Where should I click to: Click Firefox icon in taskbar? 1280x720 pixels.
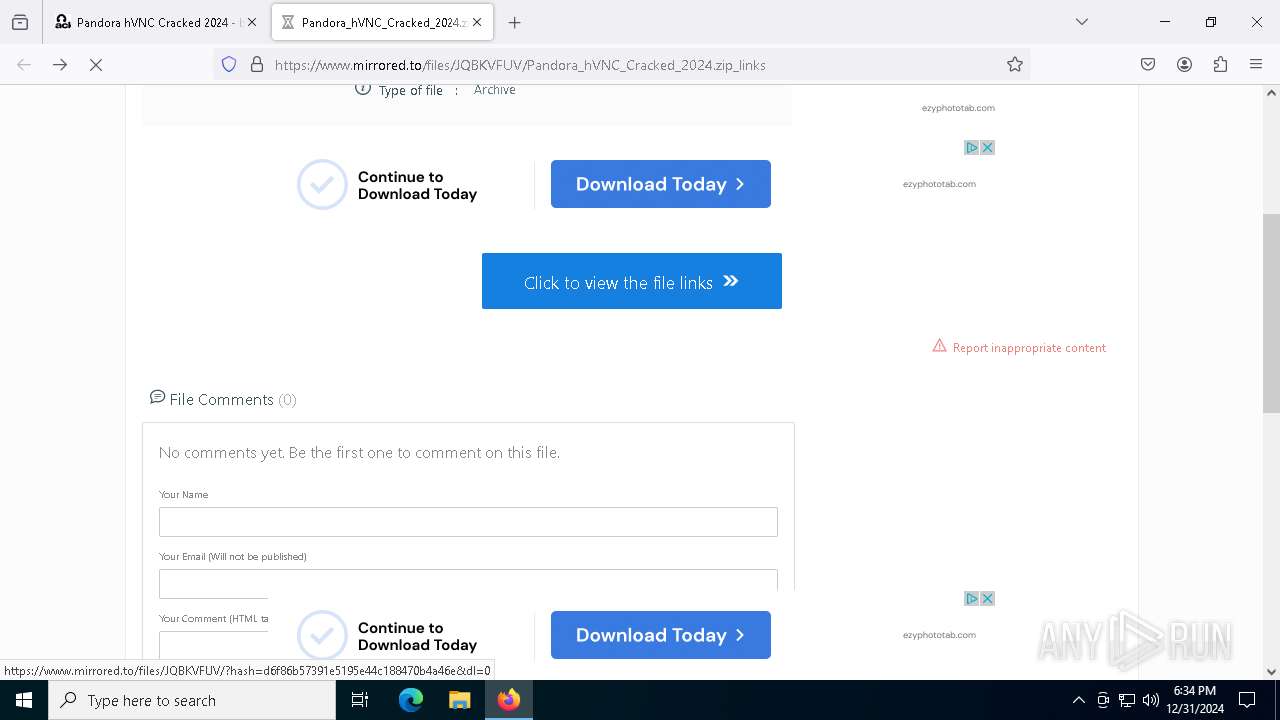[x=508, y=700]
